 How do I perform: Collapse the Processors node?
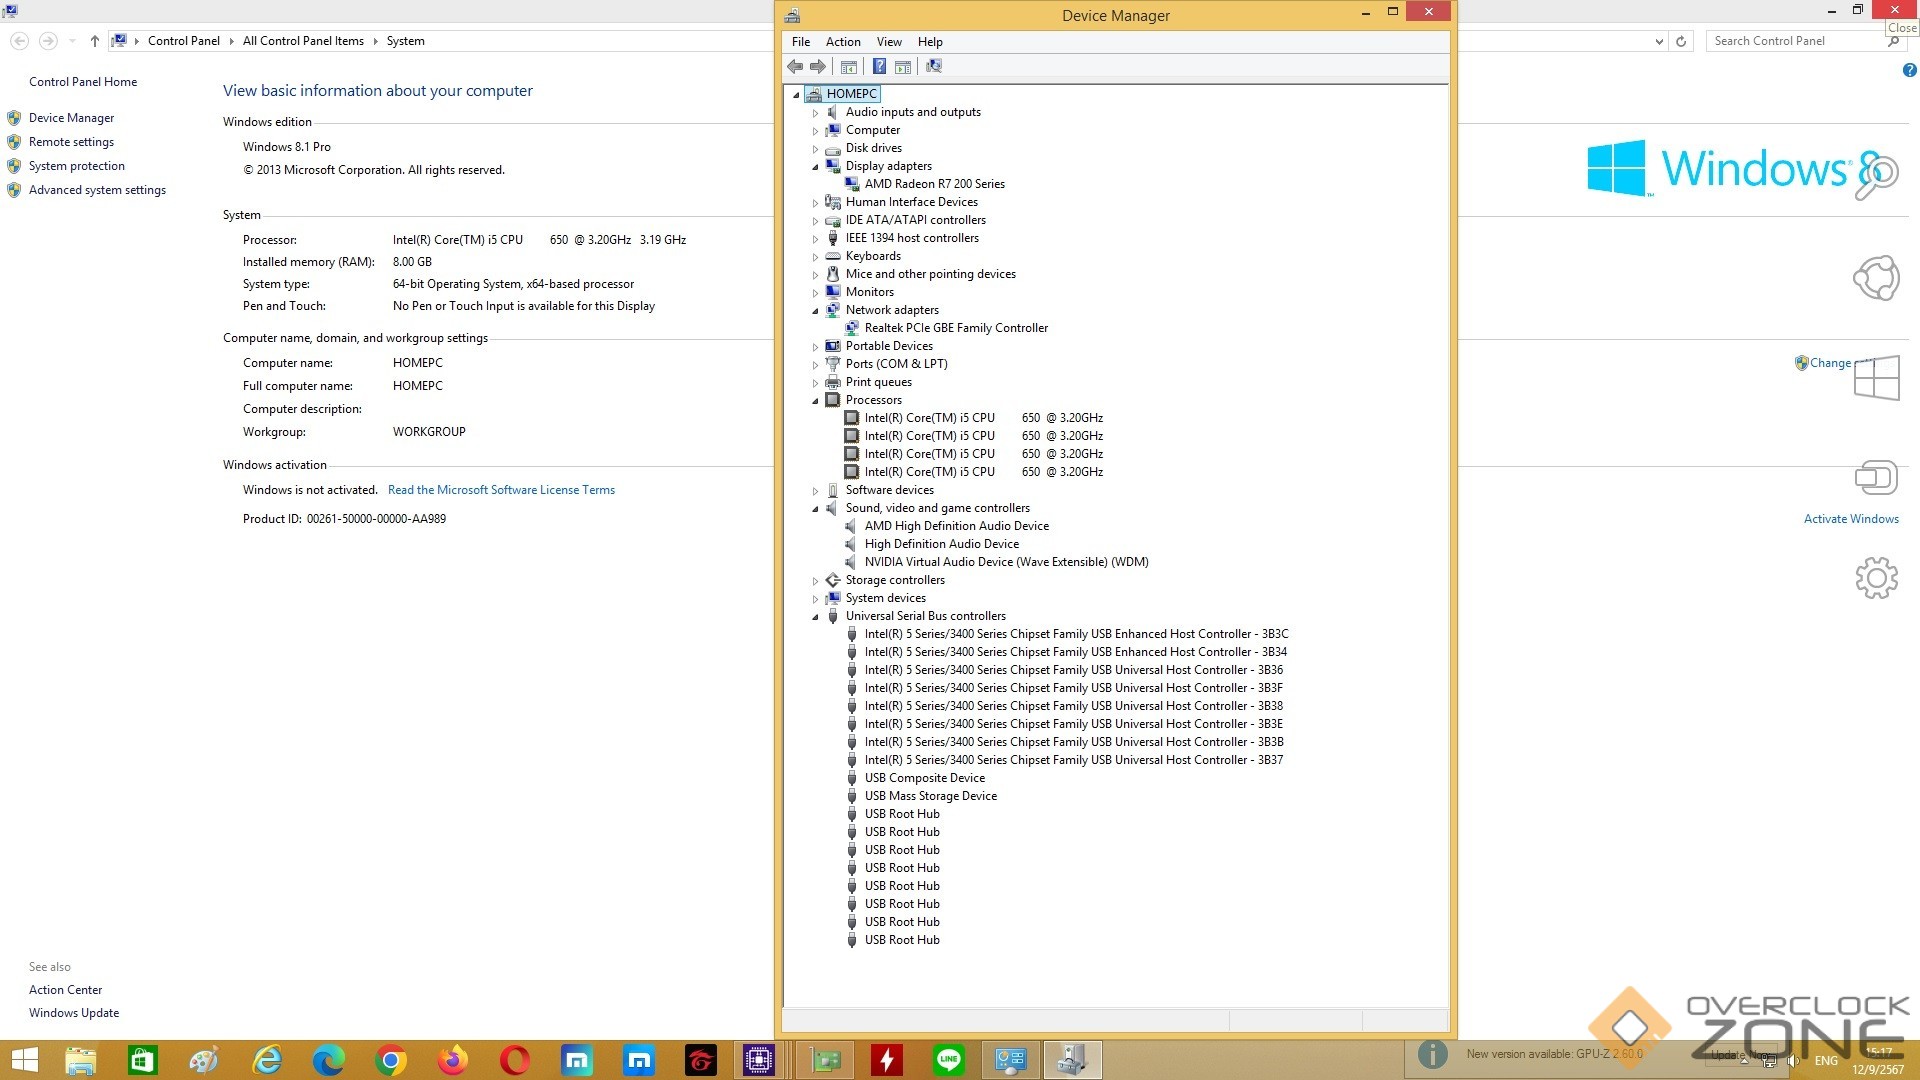coord(815,400)
